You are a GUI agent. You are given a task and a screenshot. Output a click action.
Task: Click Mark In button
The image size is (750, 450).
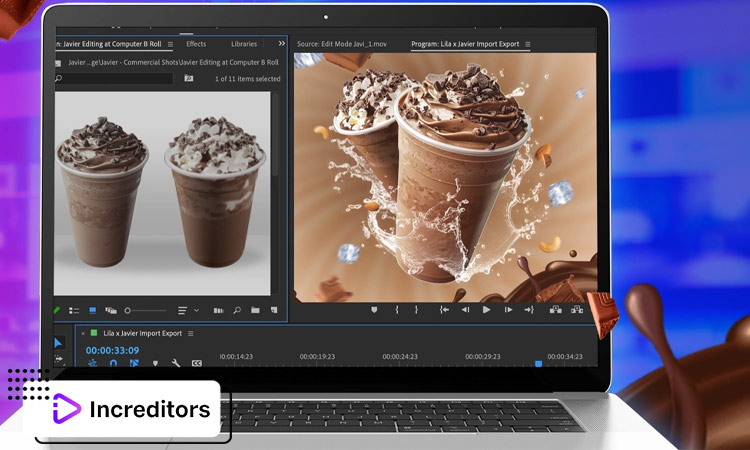(397, 310)
